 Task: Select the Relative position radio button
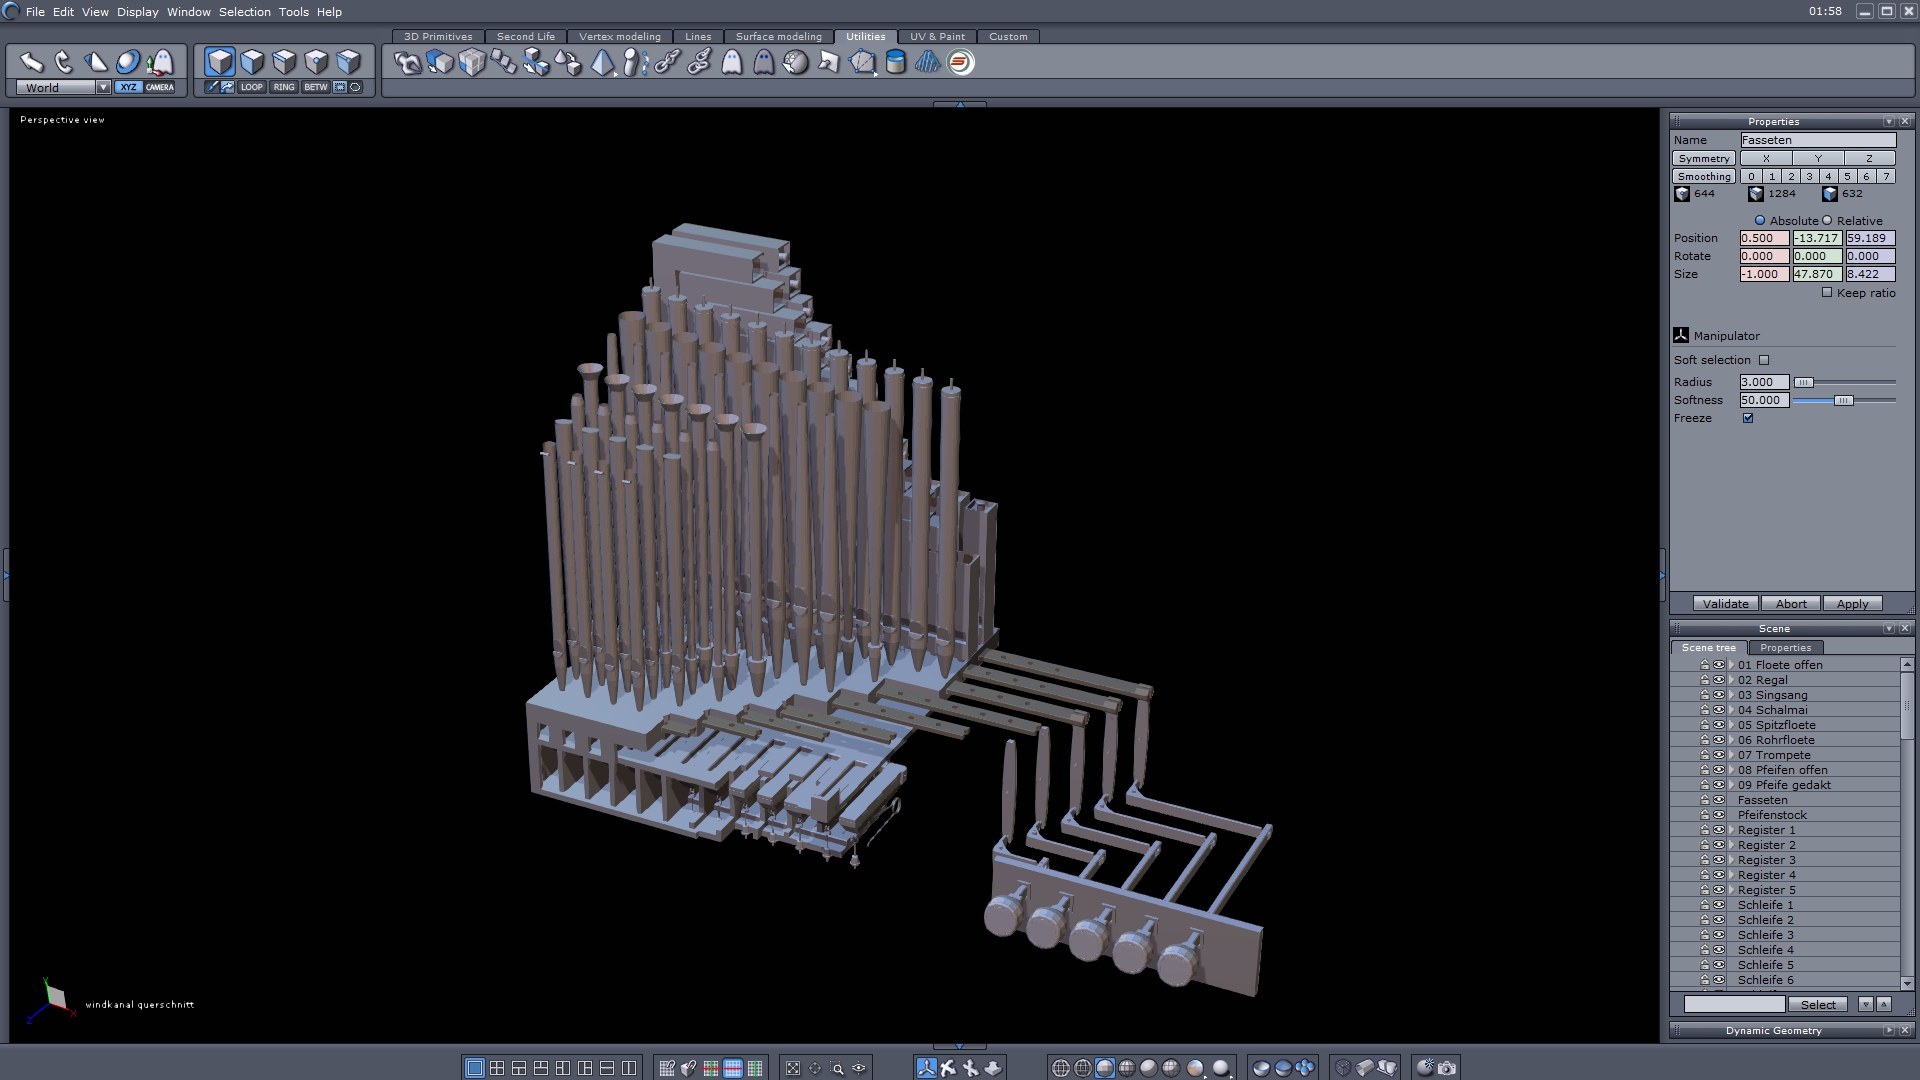coord(1827,221)
